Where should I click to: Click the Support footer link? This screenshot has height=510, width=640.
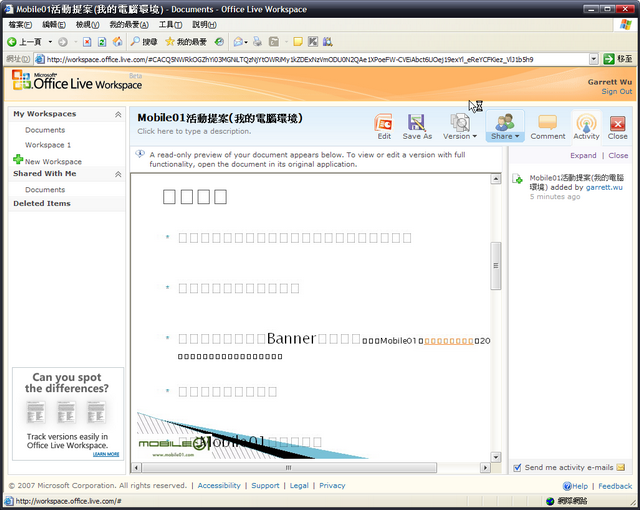pos(265,486)
